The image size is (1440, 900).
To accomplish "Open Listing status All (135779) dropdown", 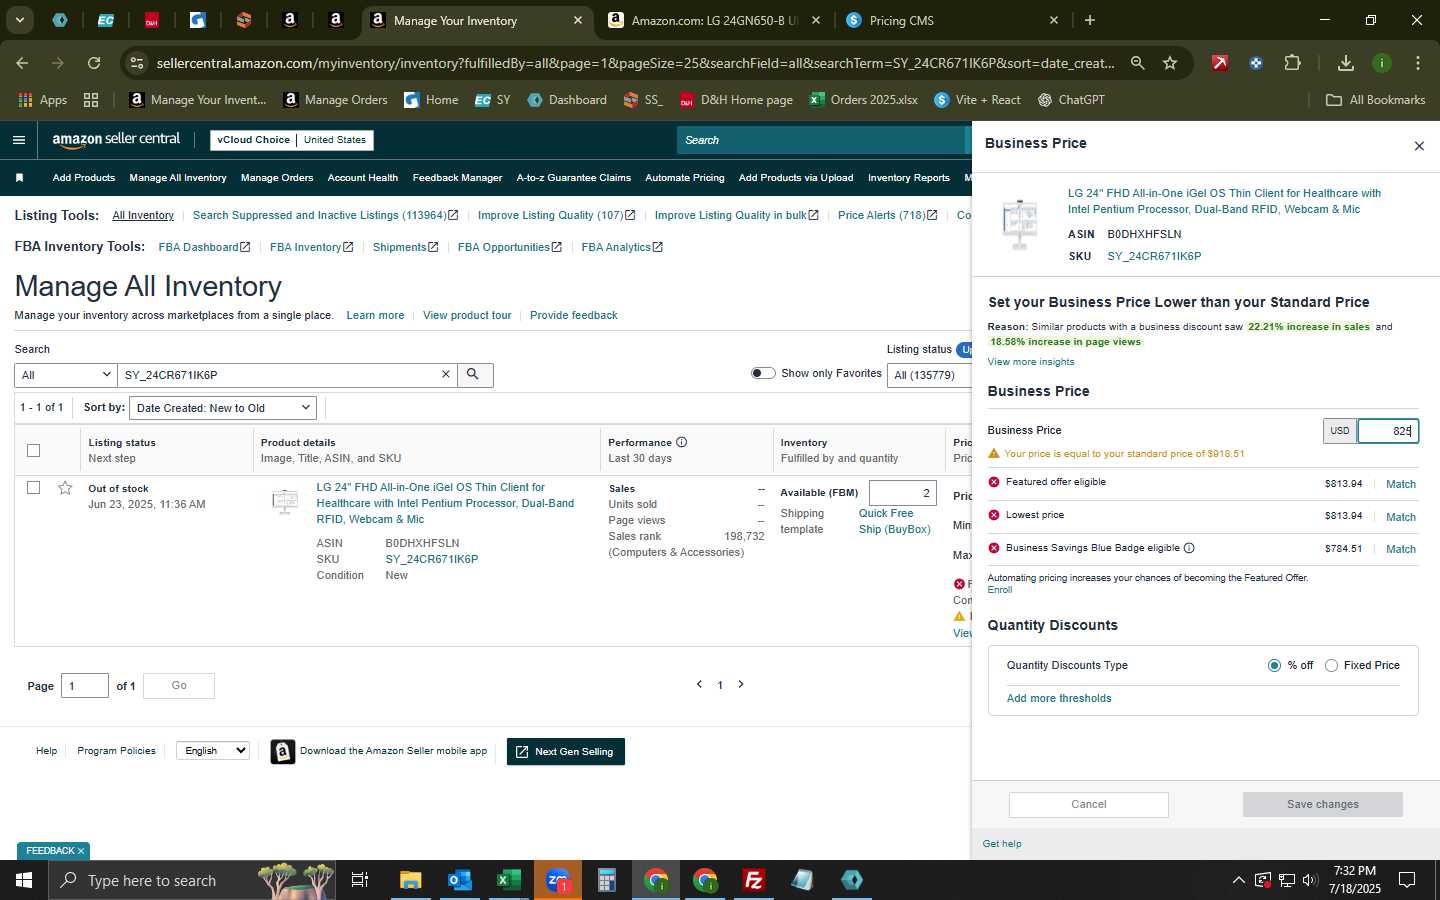I will click(929, 375).
